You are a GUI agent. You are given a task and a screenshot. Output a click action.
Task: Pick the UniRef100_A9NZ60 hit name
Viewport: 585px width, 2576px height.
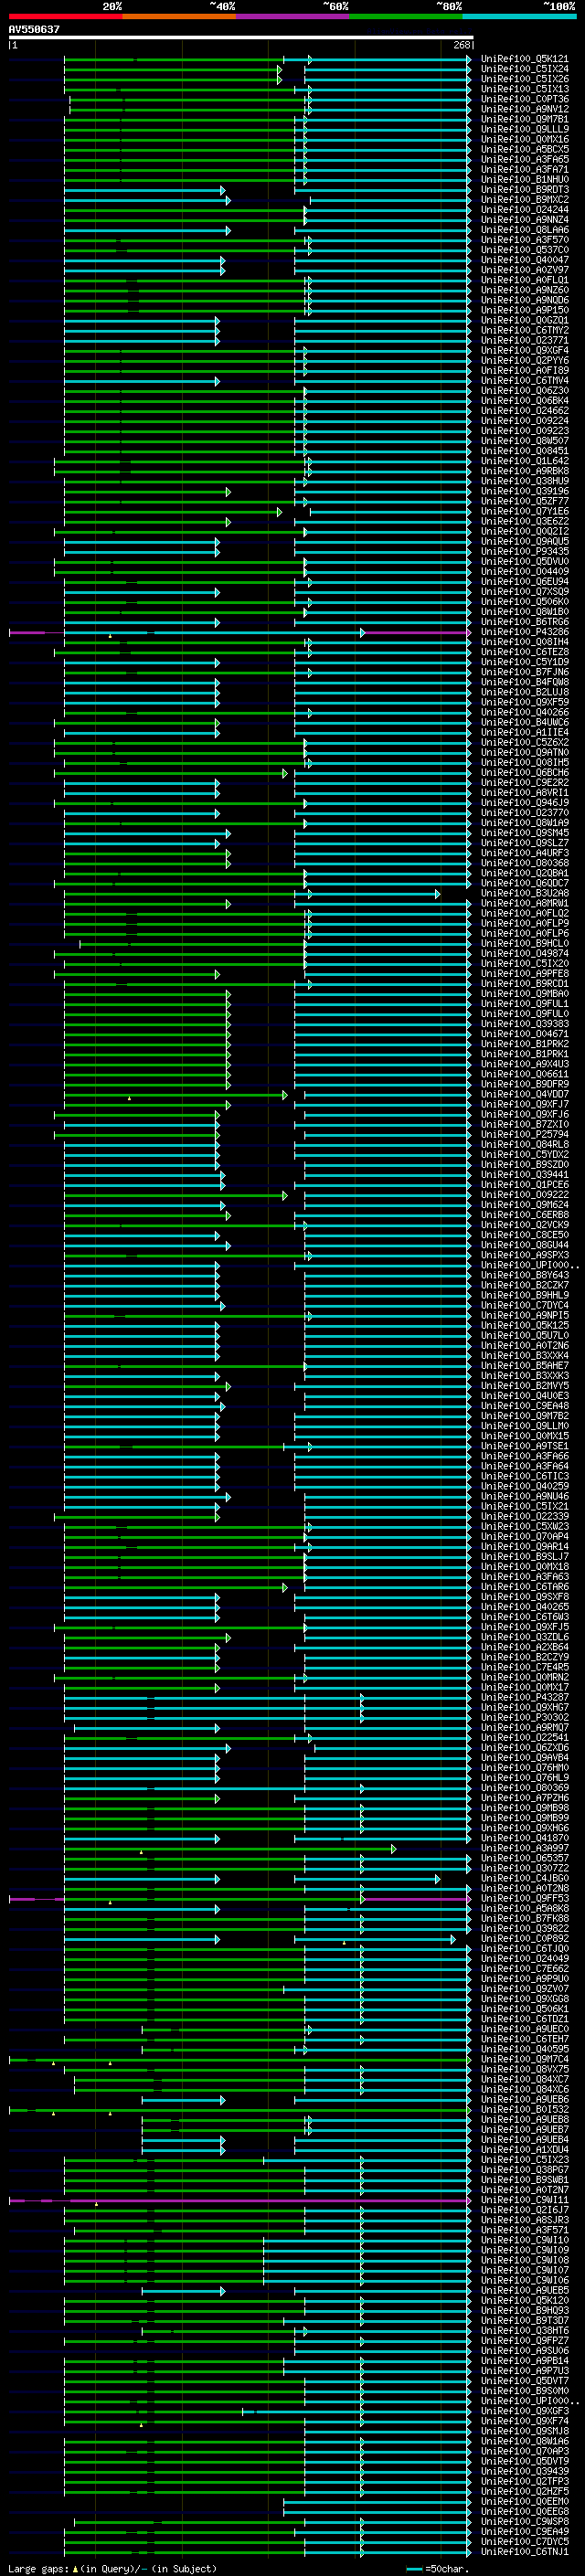point(524,290)
